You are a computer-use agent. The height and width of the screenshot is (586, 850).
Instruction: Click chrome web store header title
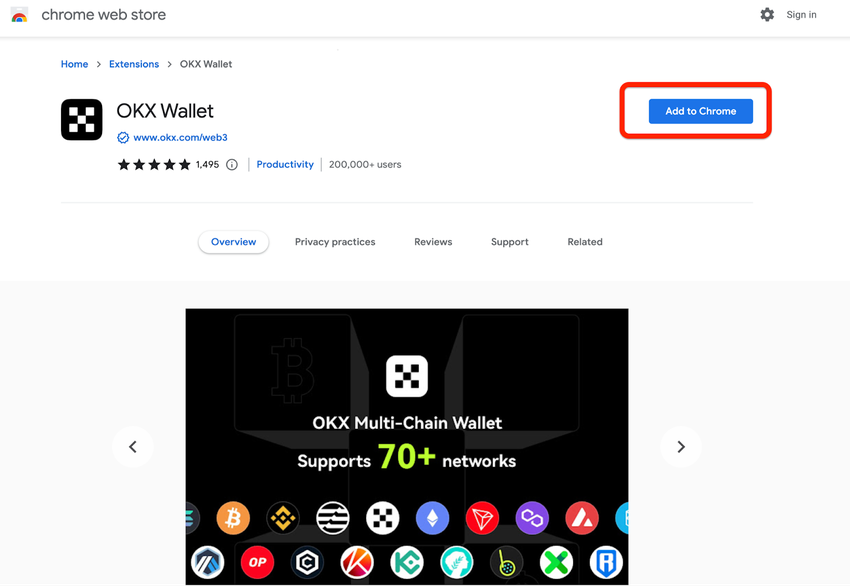104,15
